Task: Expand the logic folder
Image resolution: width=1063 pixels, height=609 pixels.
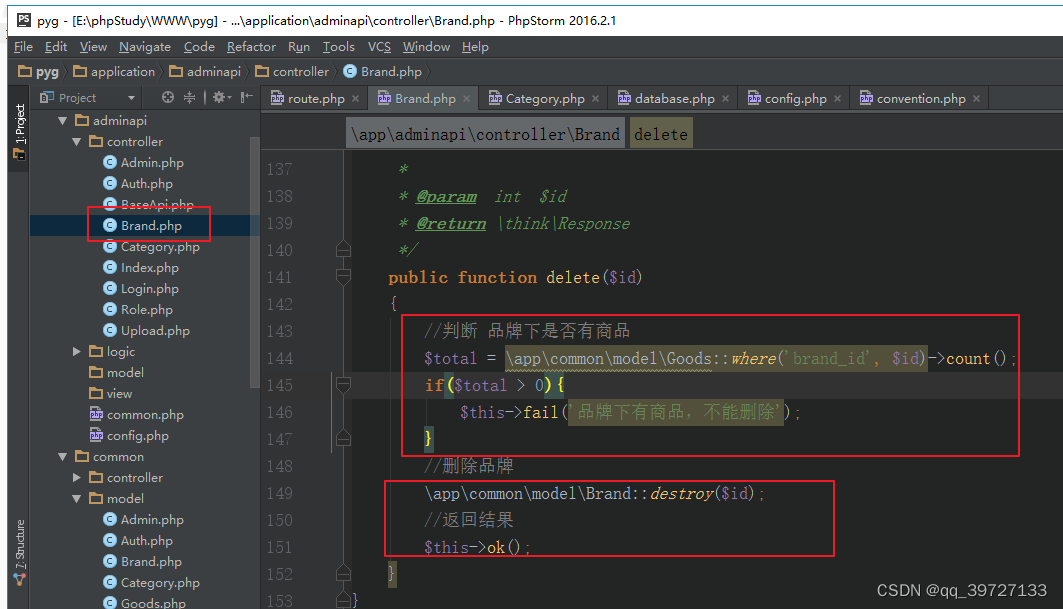Action: coord(77,351)
